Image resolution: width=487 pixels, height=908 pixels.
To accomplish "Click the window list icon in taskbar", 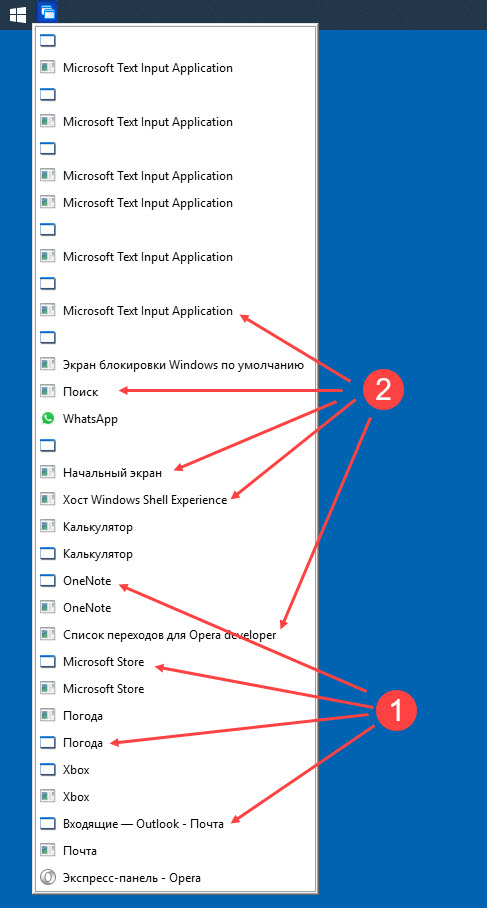I will click(x=47, y=12).
